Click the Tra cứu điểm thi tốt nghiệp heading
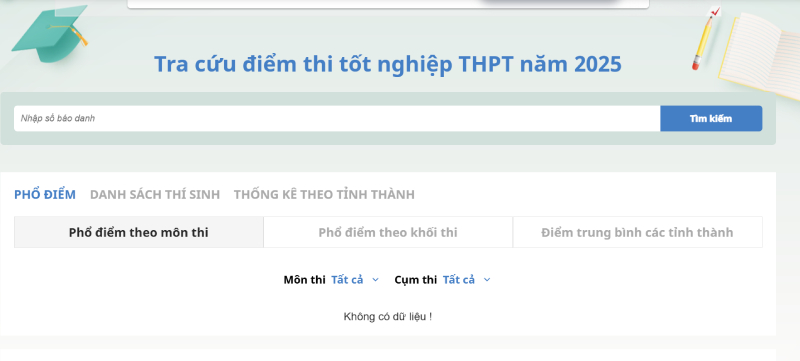Screen dimensions: 800x361 click(x=388, y=64)
